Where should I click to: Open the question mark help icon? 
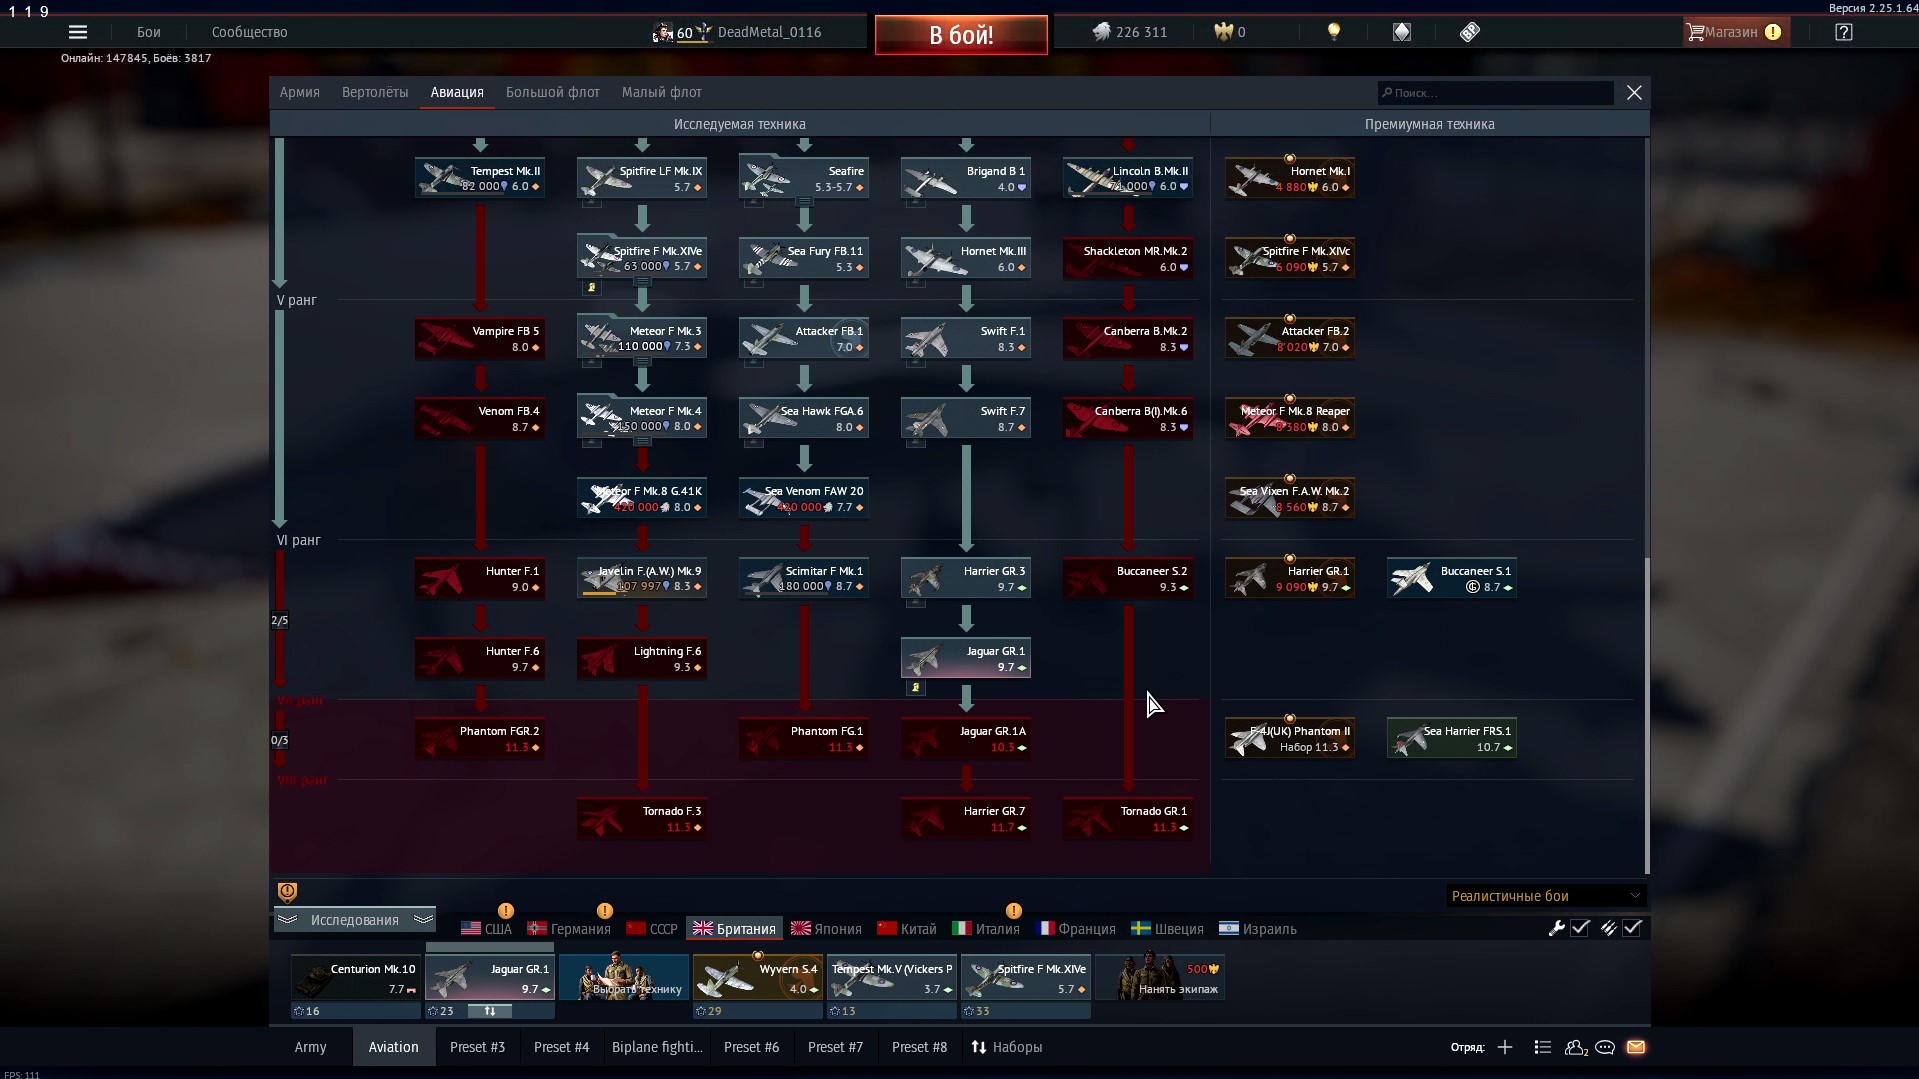pyautogui.click(x=1844, y=32)
